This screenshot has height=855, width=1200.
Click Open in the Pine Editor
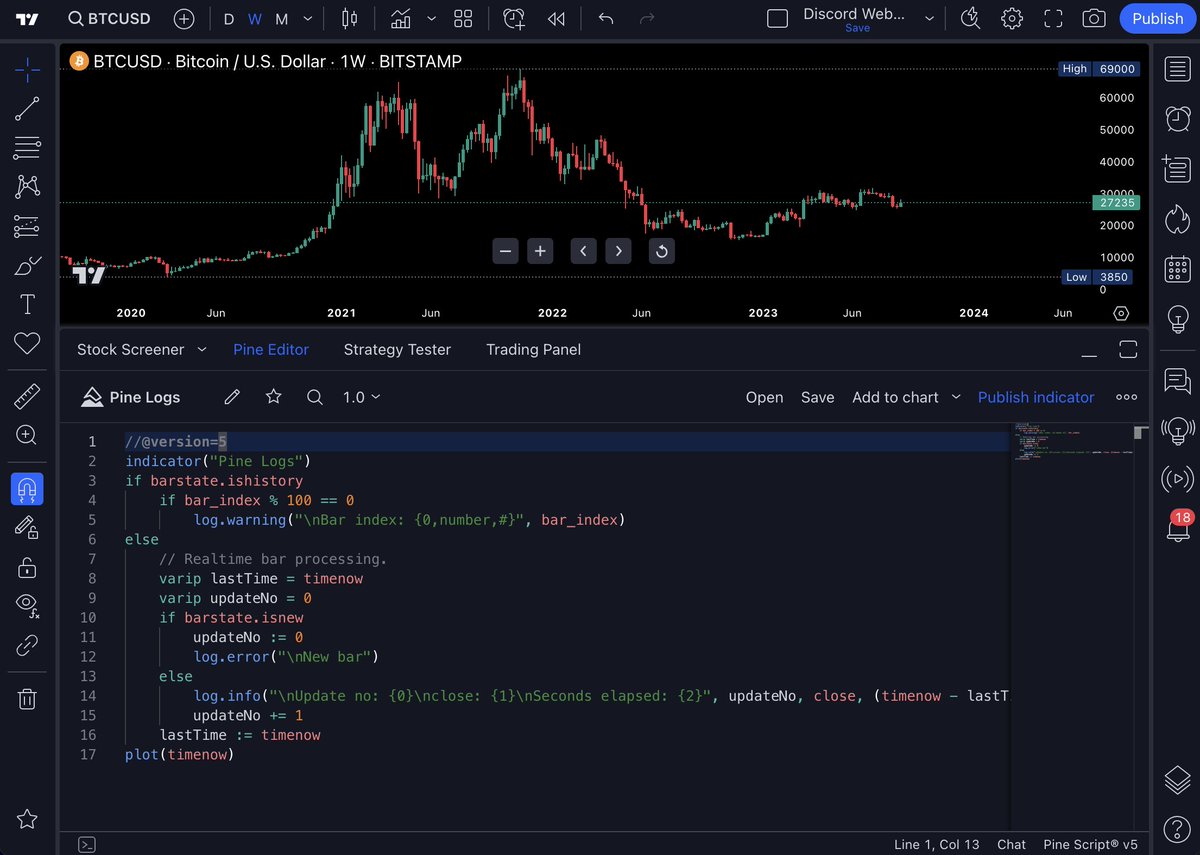(x=764, y=397)
